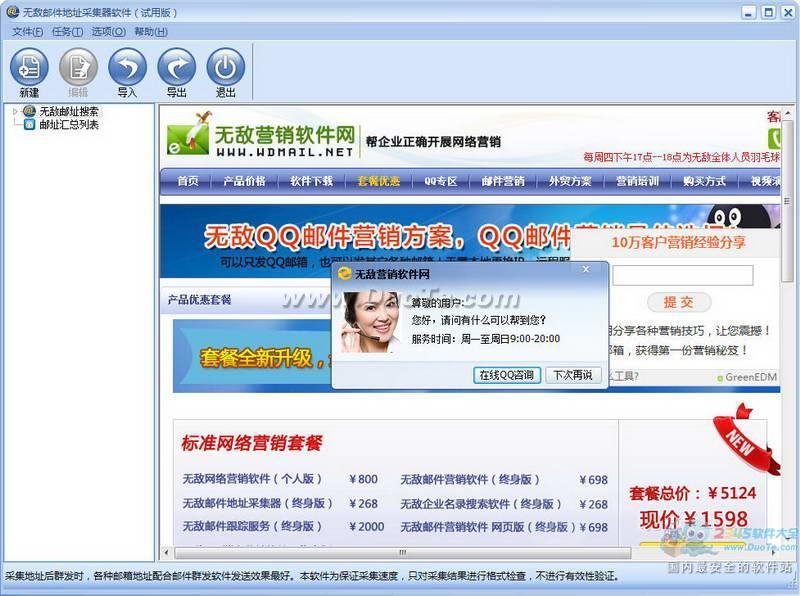
Task: Open the 任务(T) menu
Action: 67,31
